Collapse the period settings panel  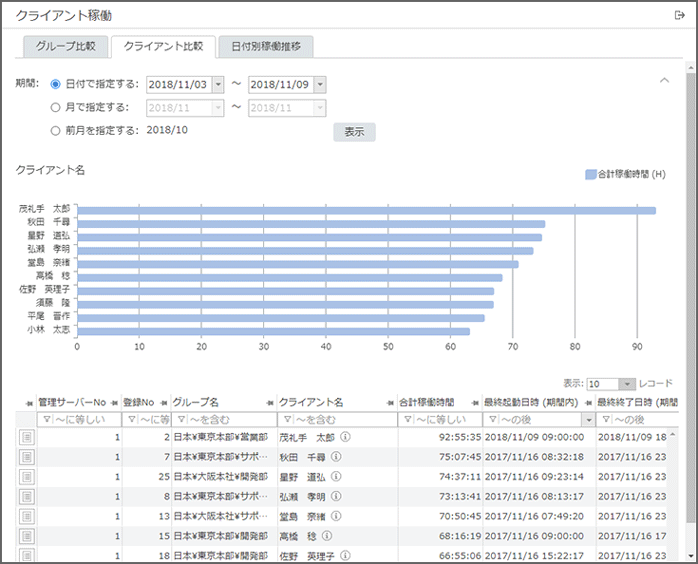(664, 81)
